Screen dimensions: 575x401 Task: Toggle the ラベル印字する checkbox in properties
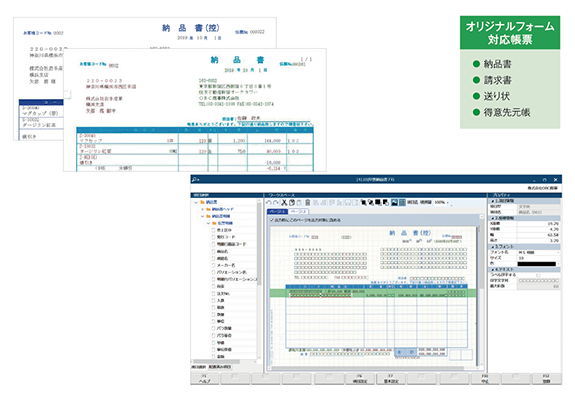(538, 275)
